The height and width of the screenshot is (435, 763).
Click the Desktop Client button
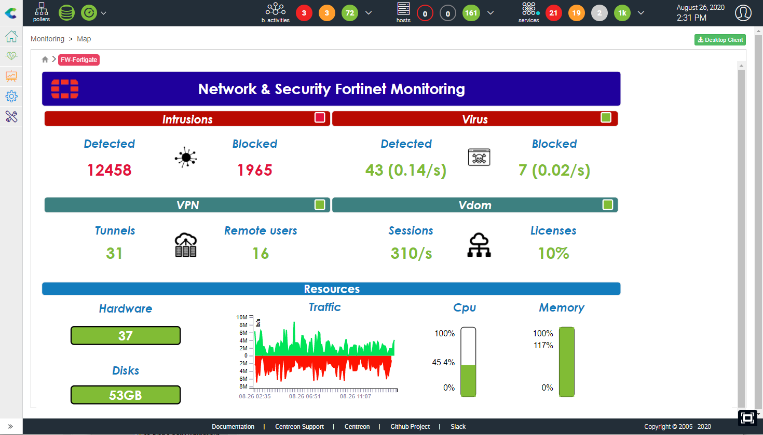[x=720, y=40]
